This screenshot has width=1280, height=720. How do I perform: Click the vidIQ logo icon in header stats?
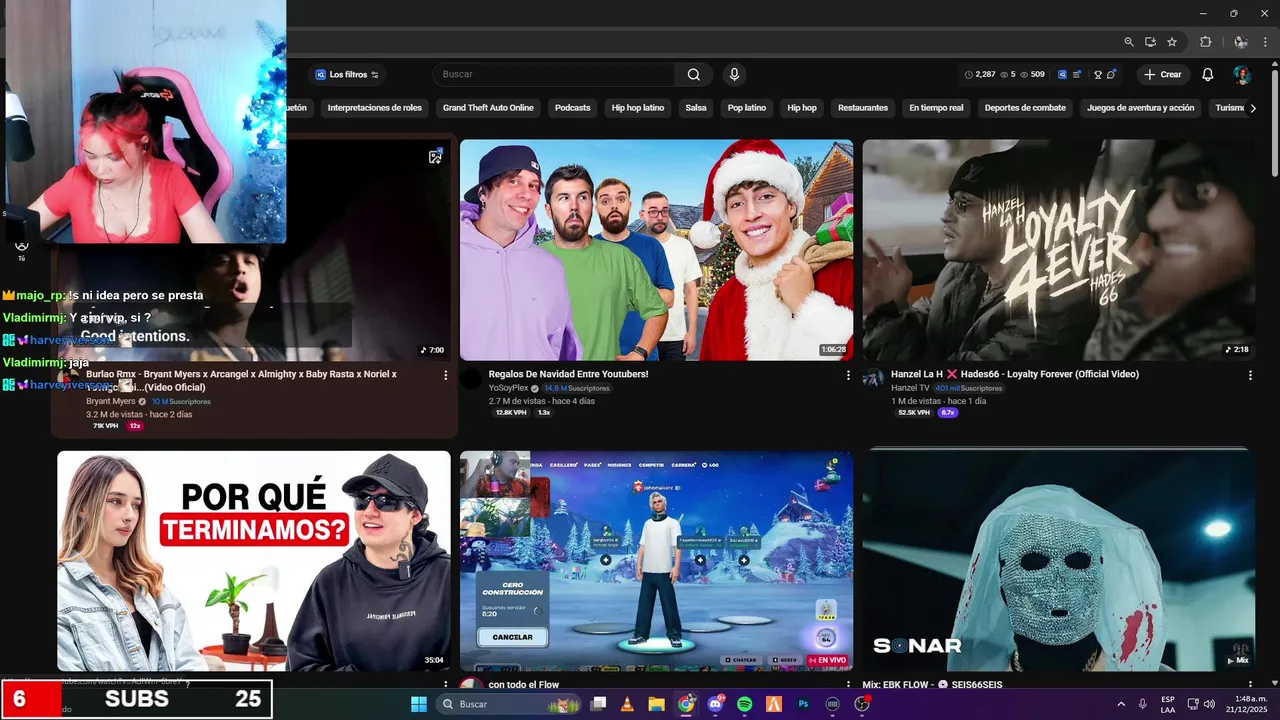tap(1062, 74)
